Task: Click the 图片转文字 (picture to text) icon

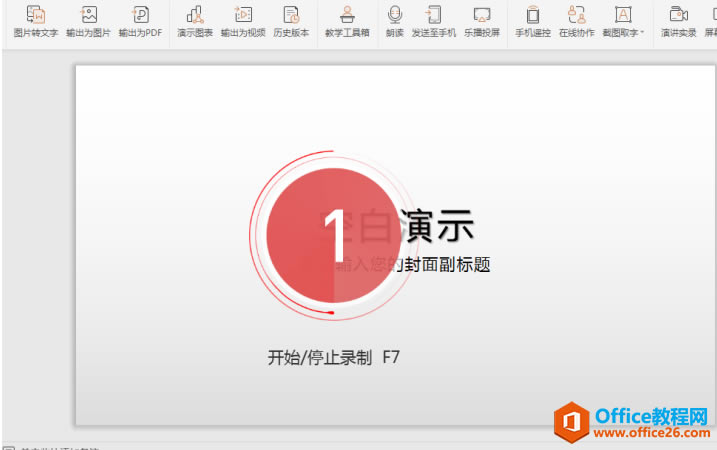Action: [x=36, y=21]
